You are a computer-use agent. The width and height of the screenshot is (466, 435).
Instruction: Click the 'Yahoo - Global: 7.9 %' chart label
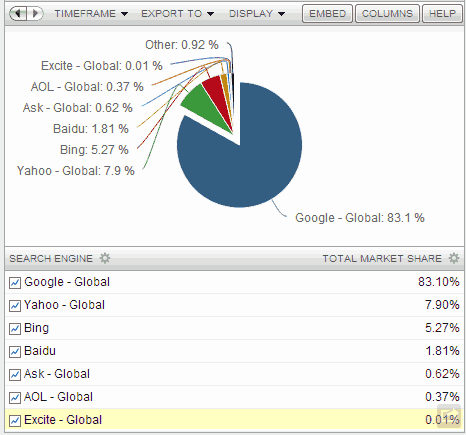[x=76, y=171]
